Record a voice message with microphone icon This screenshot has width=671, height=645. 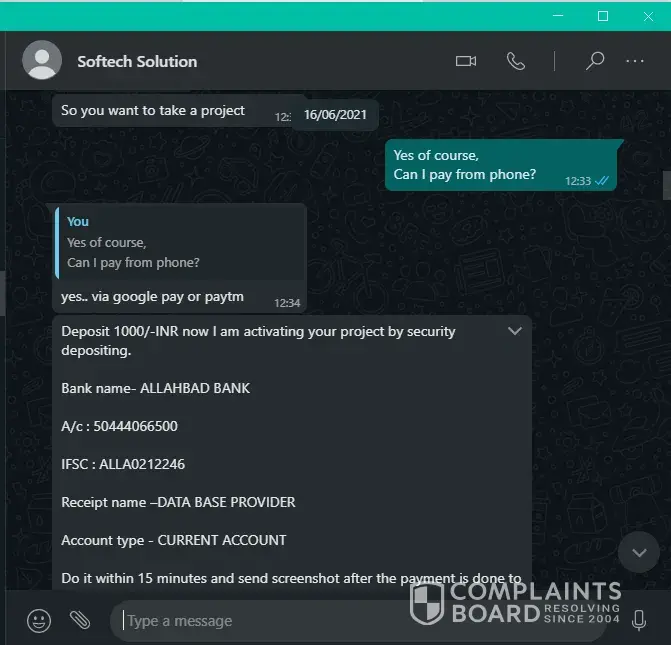coord(639,620)
